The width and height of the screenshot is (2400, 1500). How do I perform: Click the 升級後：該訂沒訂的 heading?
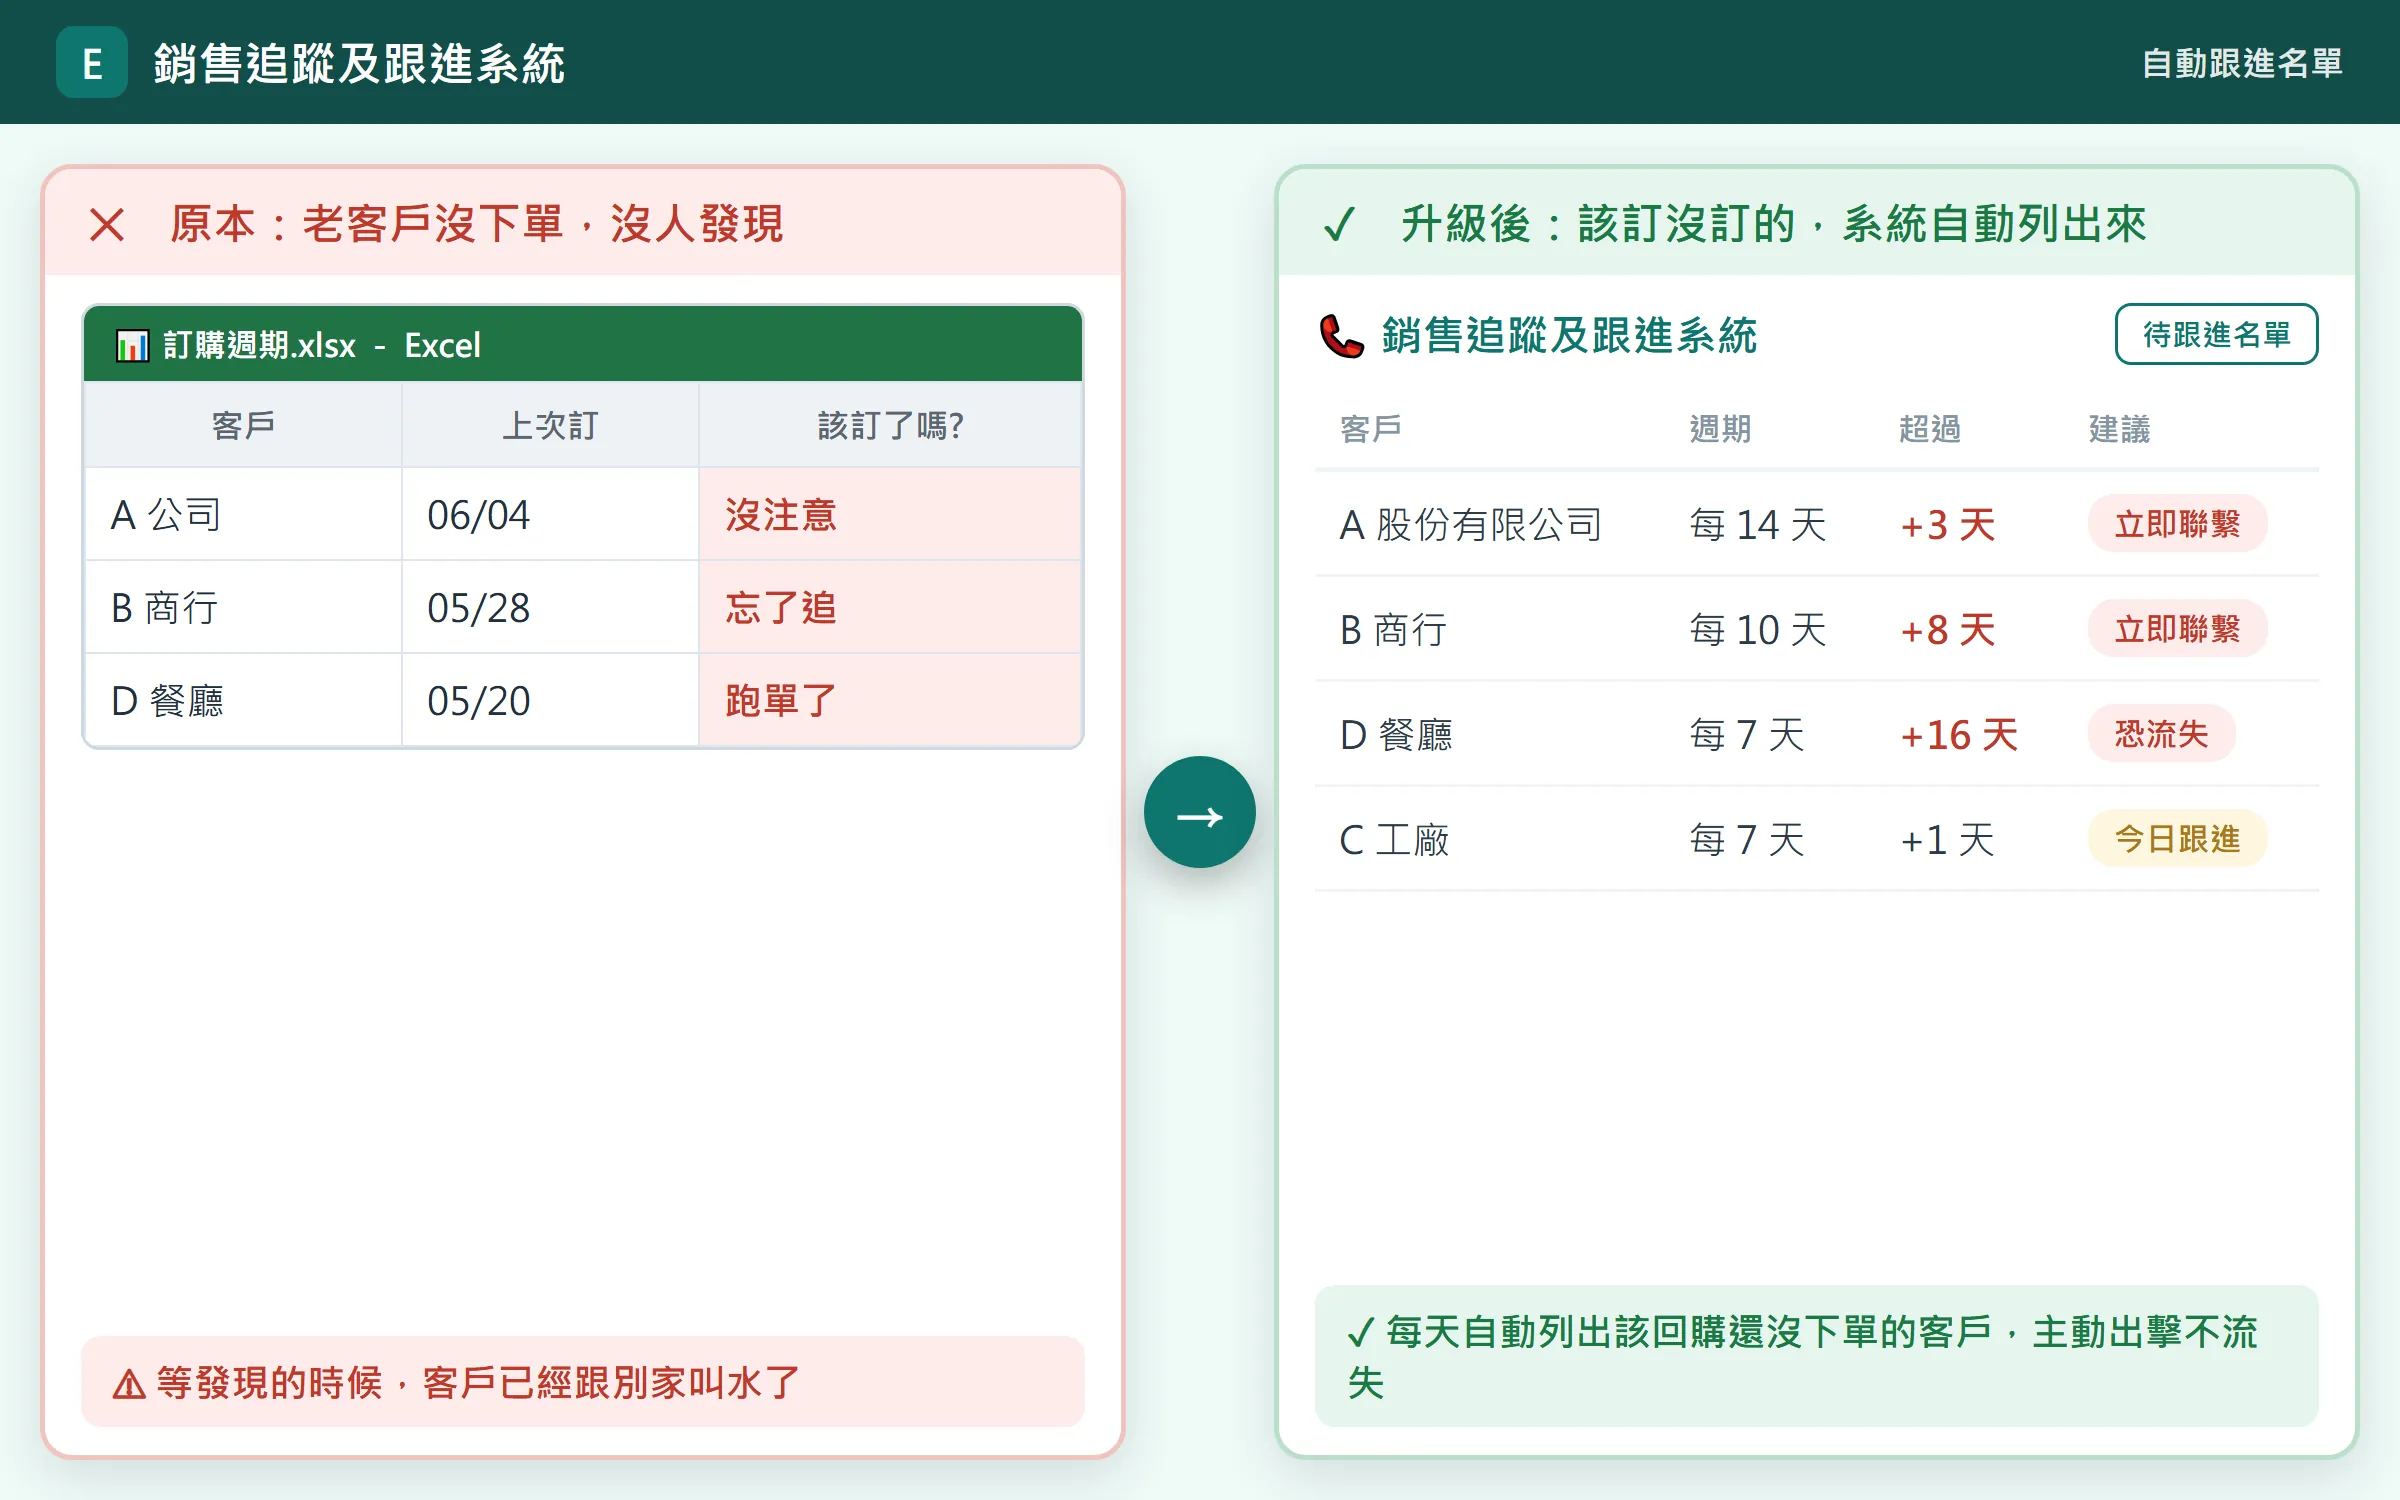point(1773,224)
